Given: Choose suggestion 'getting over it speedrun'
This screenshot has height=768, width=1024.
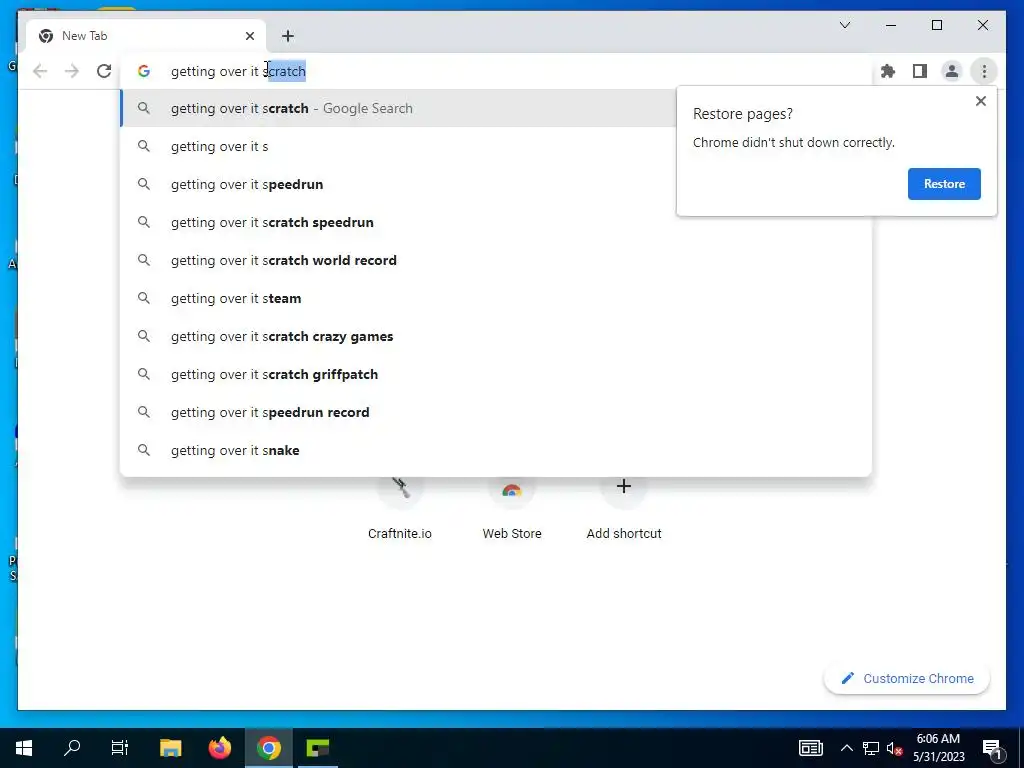Looking at the screenshot, I should tap(398, 184).
